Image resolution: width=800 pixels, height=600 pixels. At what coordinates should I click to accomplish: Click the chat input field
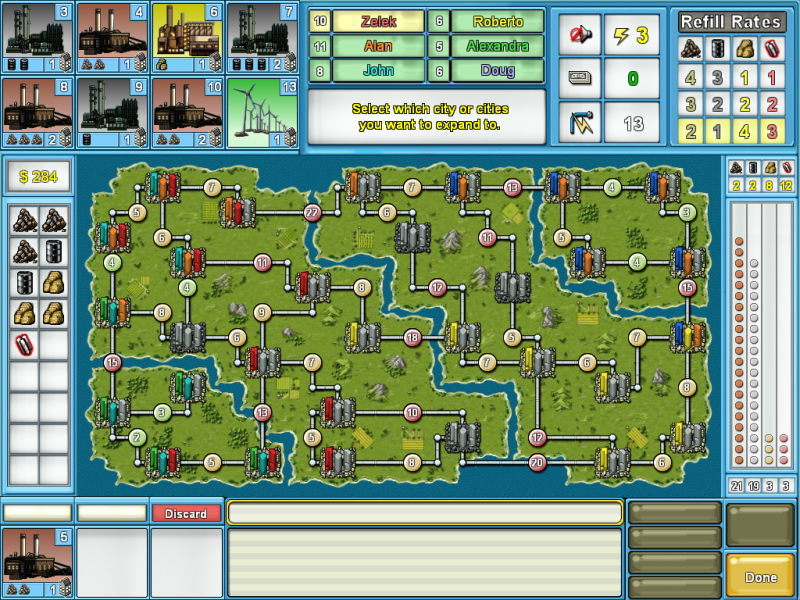425,512
